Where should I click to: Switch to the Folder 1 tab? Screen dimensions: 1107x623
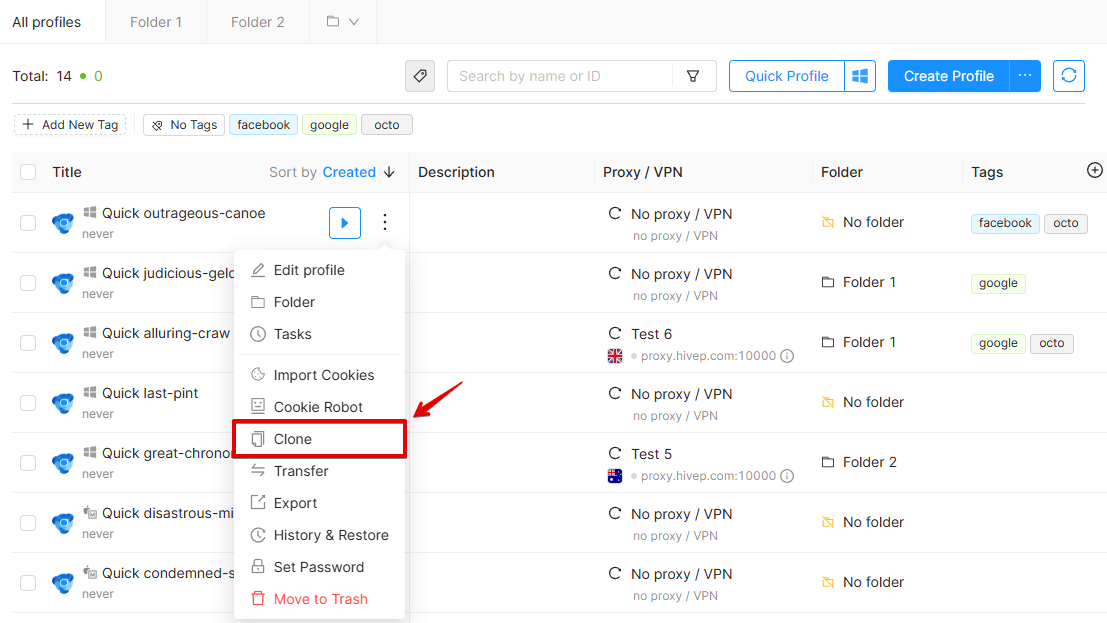pyautogui.click(x=156, y=22)
